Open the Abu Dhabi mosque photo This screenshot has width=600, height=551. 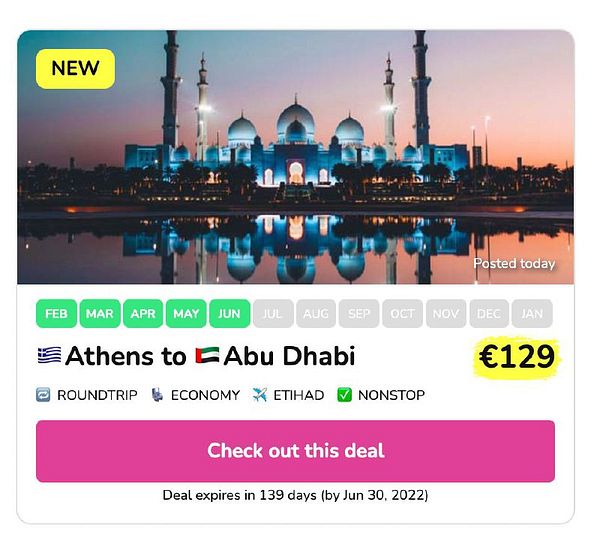pyautogui.click(x=295, y=157)
